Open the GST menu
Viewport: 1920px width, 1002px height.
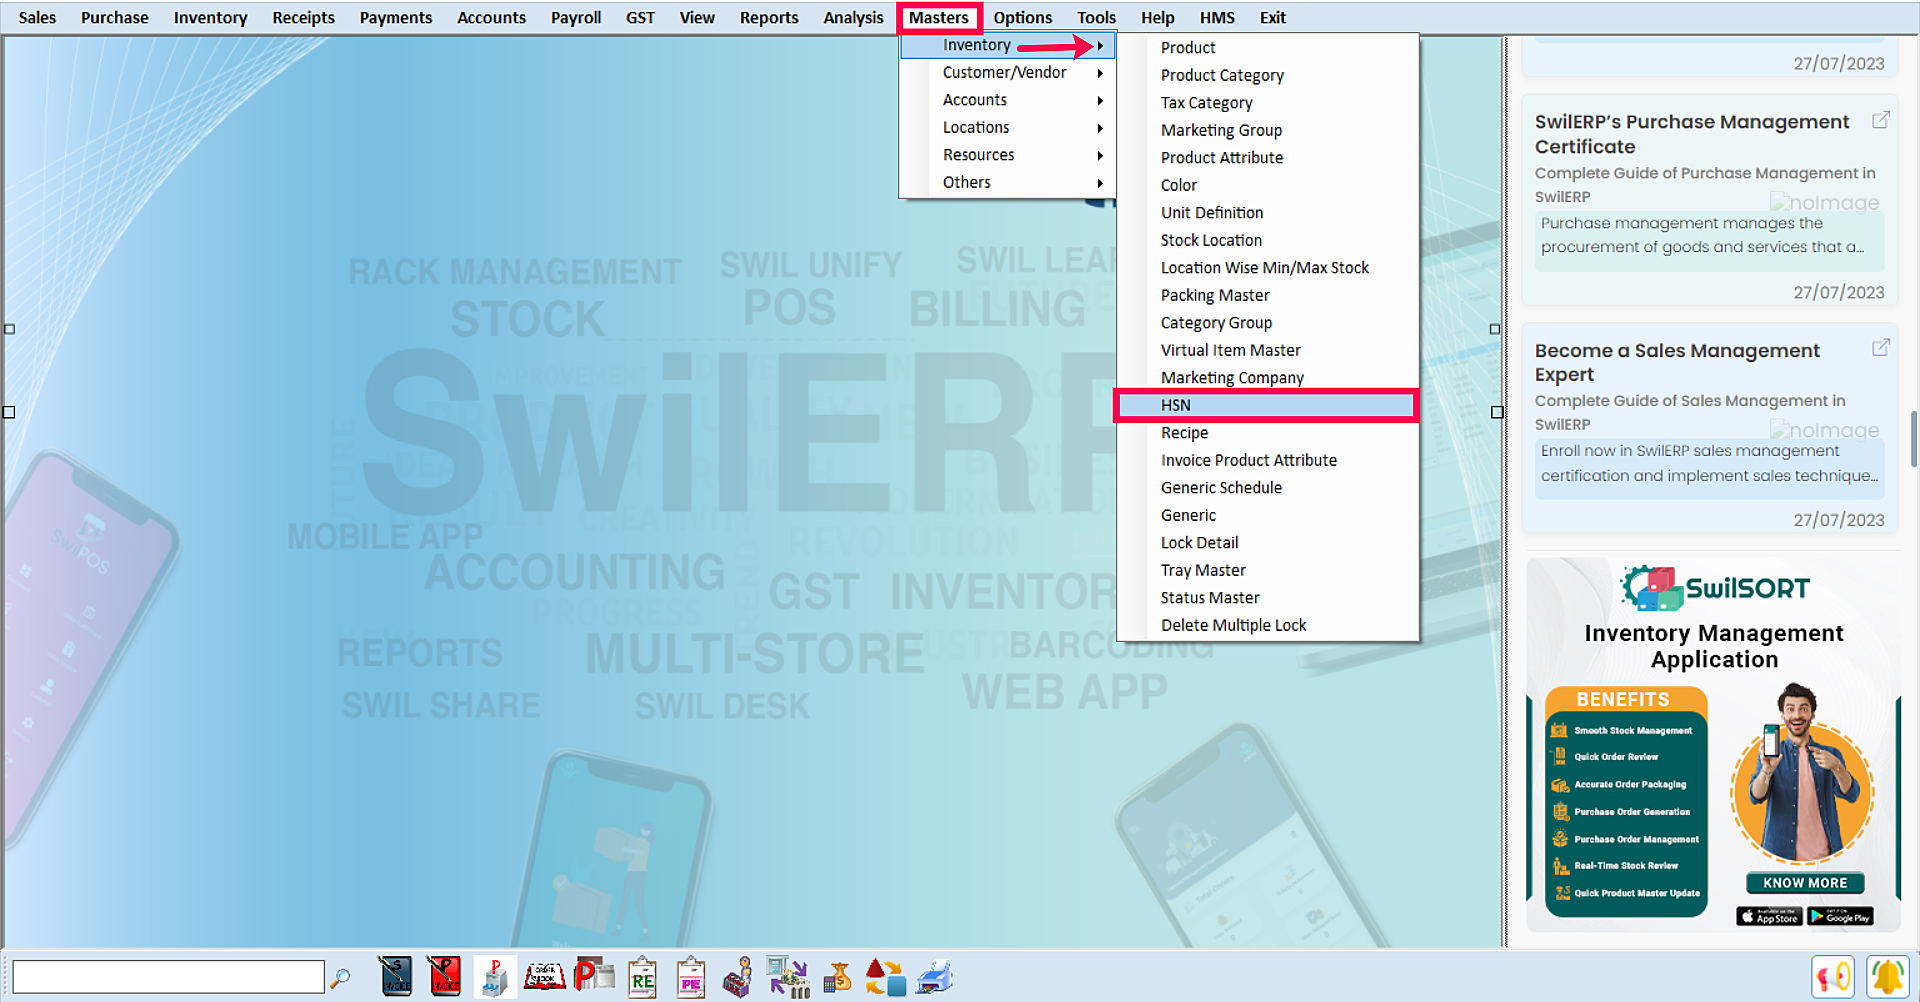pyautogui.click(x=640, y=18)
